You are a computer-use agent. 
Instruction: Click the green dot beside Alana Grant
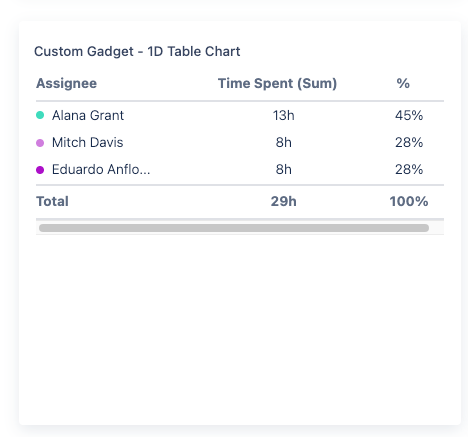point(40,115)
